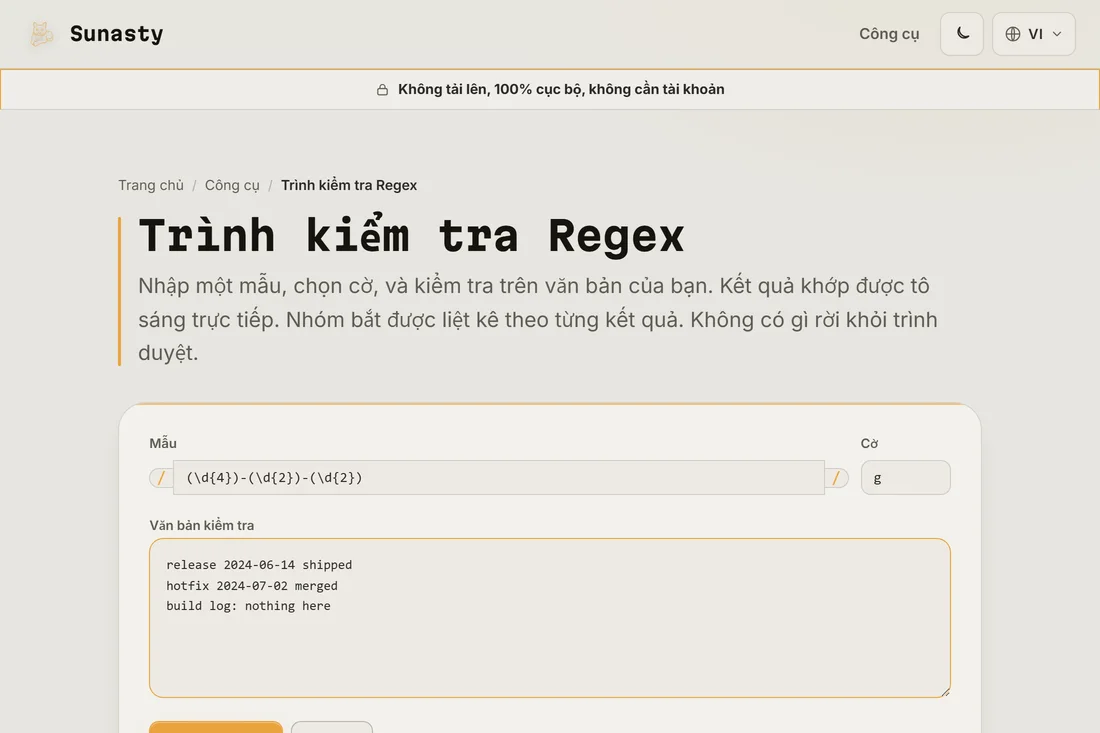This screenshot has width=1100, height=733.
Task: Click the Sunasty cat logo icon
Action: pyautogui.click(x=41, y=34)
